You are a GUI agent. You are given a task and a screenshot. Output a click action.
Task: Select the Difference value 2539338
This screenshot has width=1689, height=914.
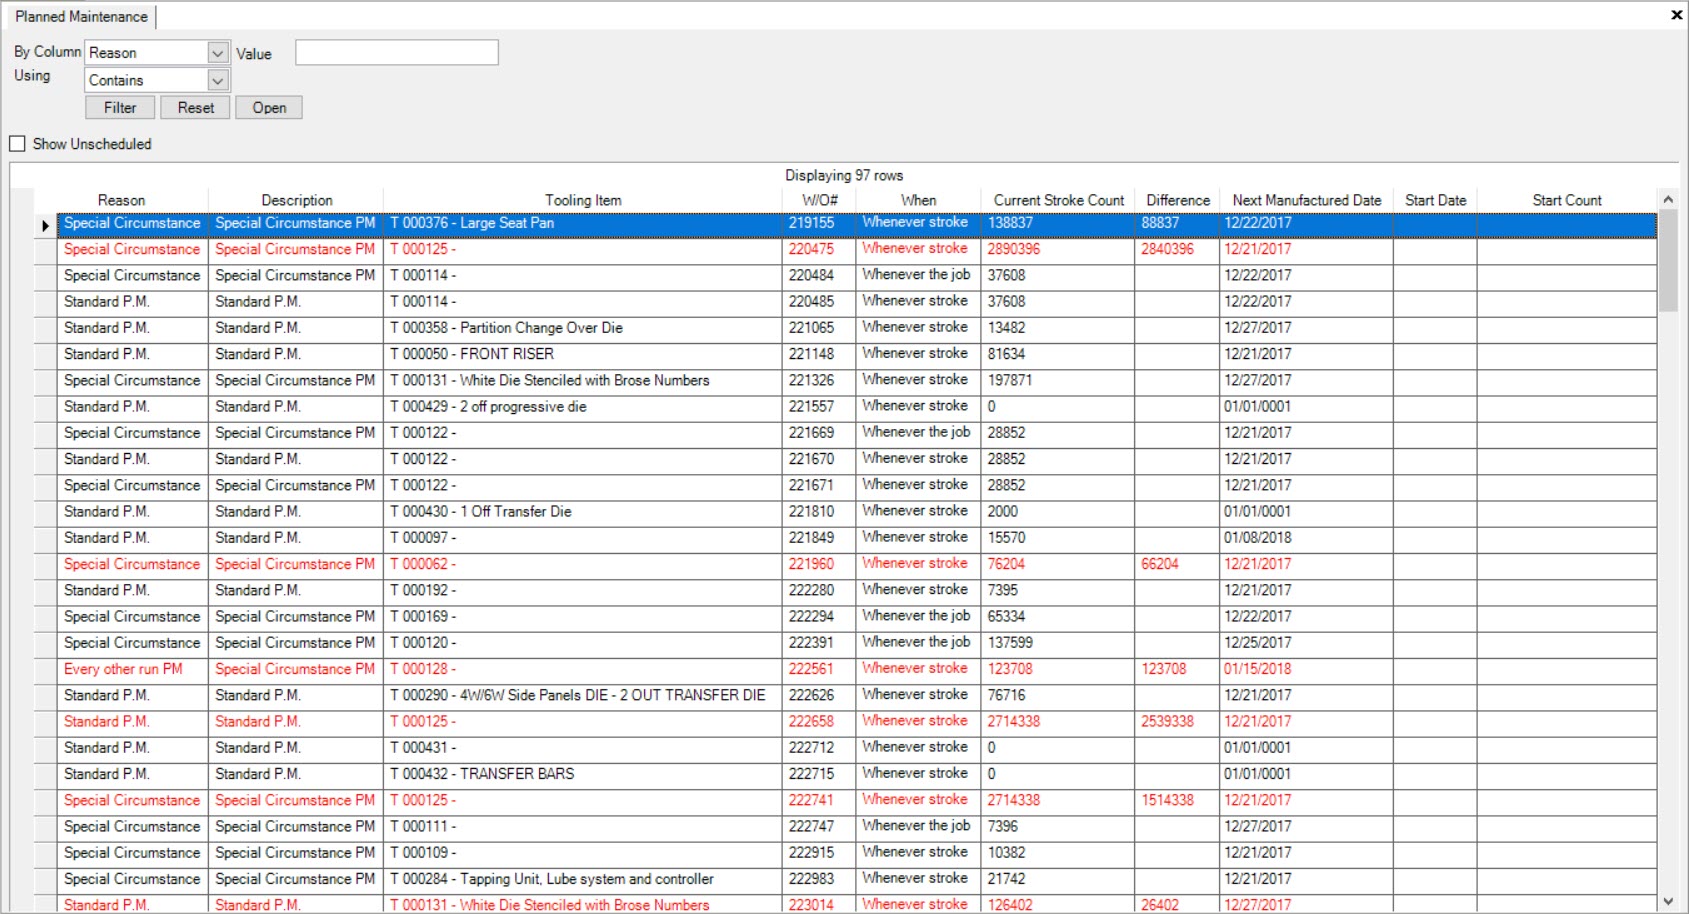point(1177,722)
